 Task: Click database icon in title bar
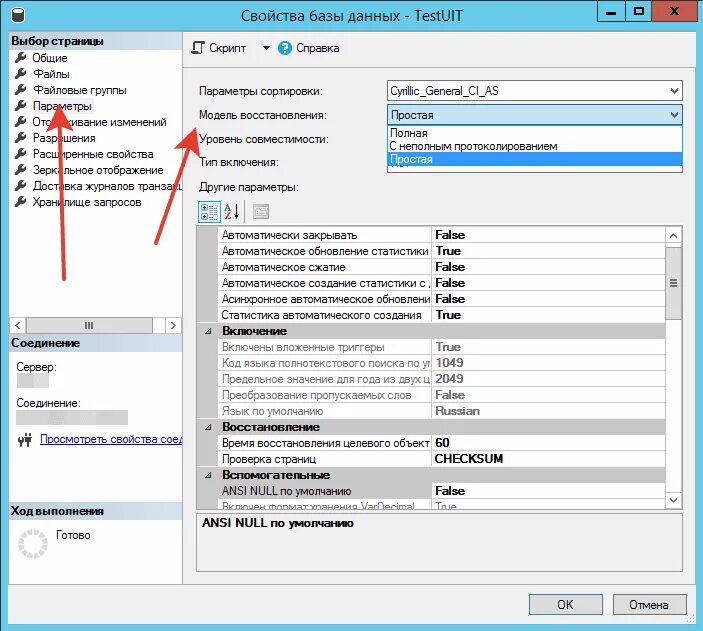click(x=18, y=15)
